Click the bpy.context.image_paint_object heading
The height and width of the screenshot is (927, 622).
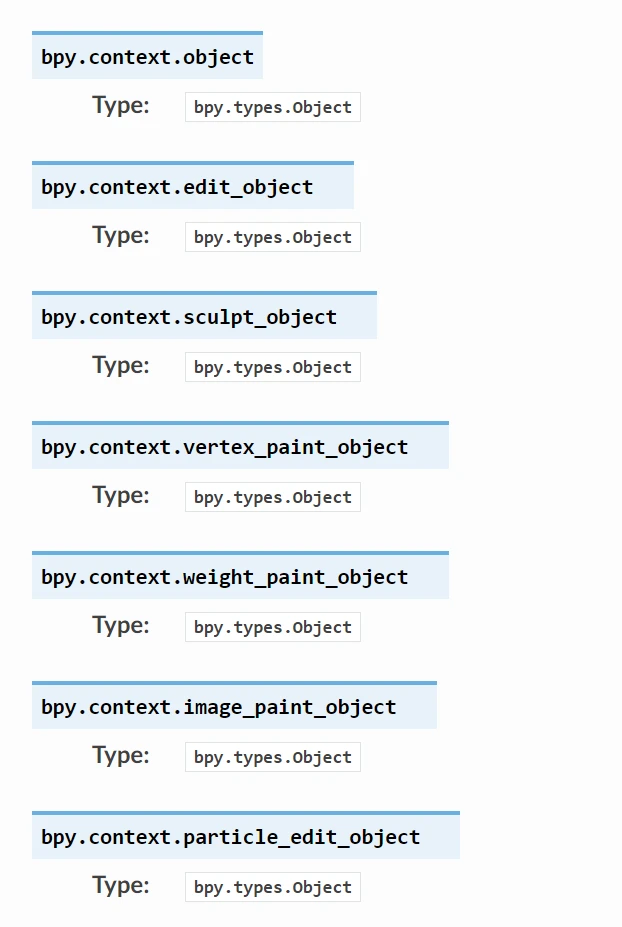(x=218, y=707)
